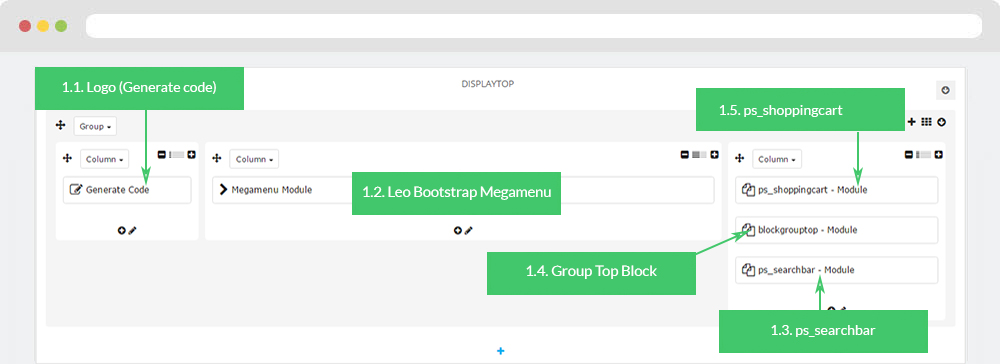Reduce width of the Generate Code column
1000x364 pixels.
[162, 154]
